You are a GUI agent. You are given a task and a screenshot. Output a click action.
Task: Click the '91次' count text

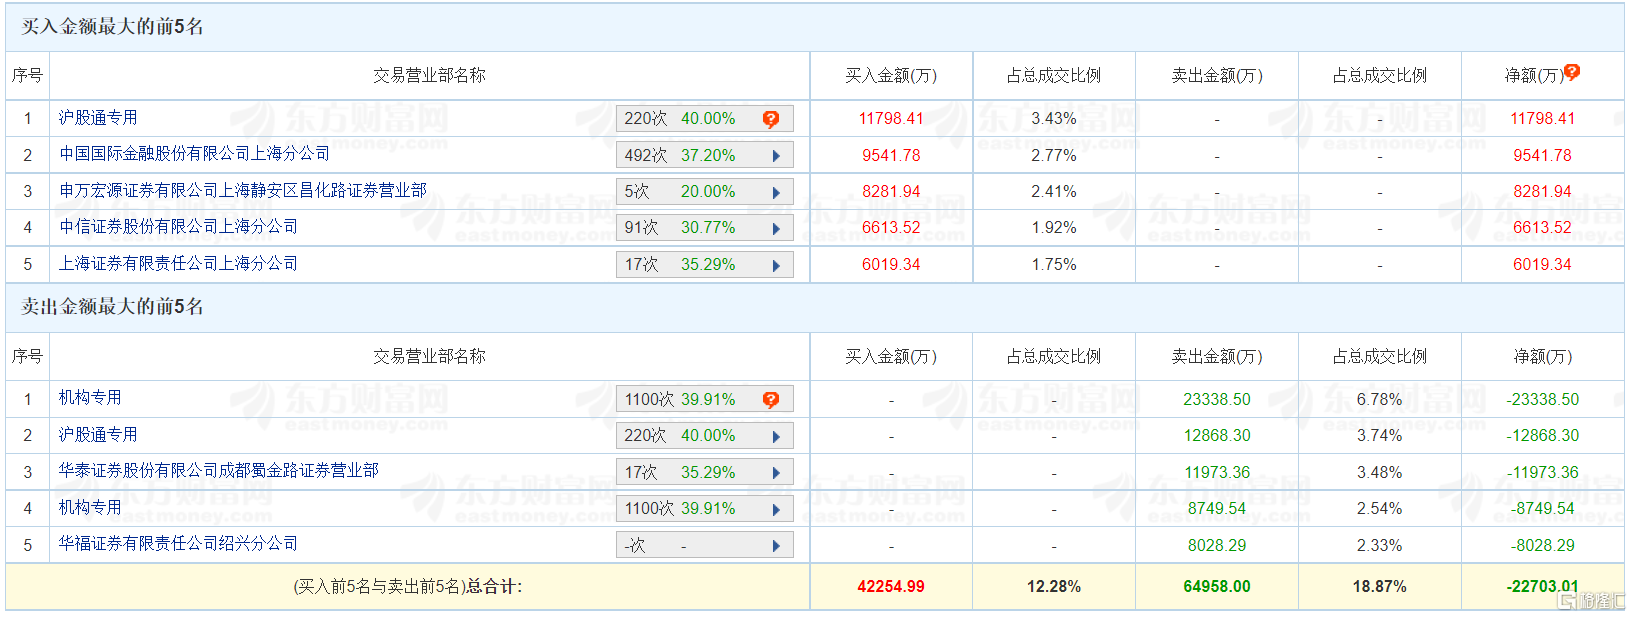[641, 228]
